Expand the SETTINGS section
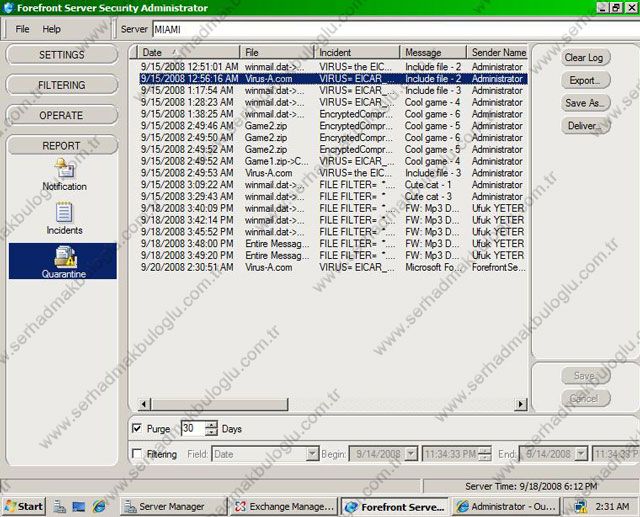This screenshot has width=640, height=517. point(62,55)
